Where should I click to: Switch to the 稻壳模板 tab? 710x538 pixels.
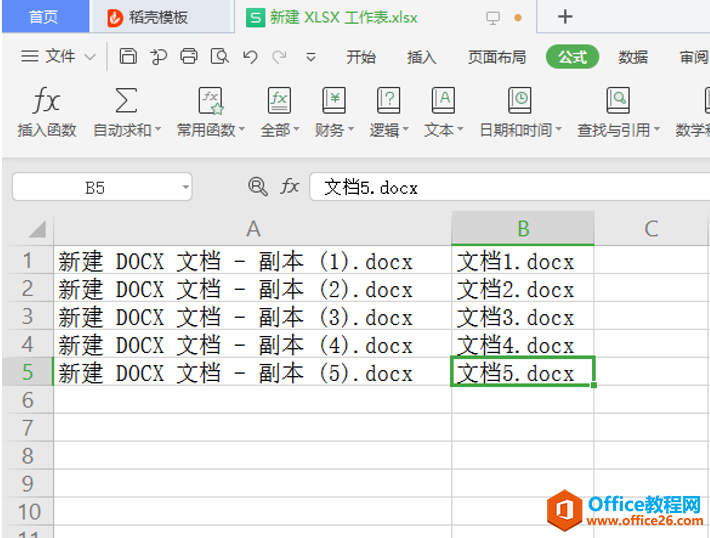(161, 17)
